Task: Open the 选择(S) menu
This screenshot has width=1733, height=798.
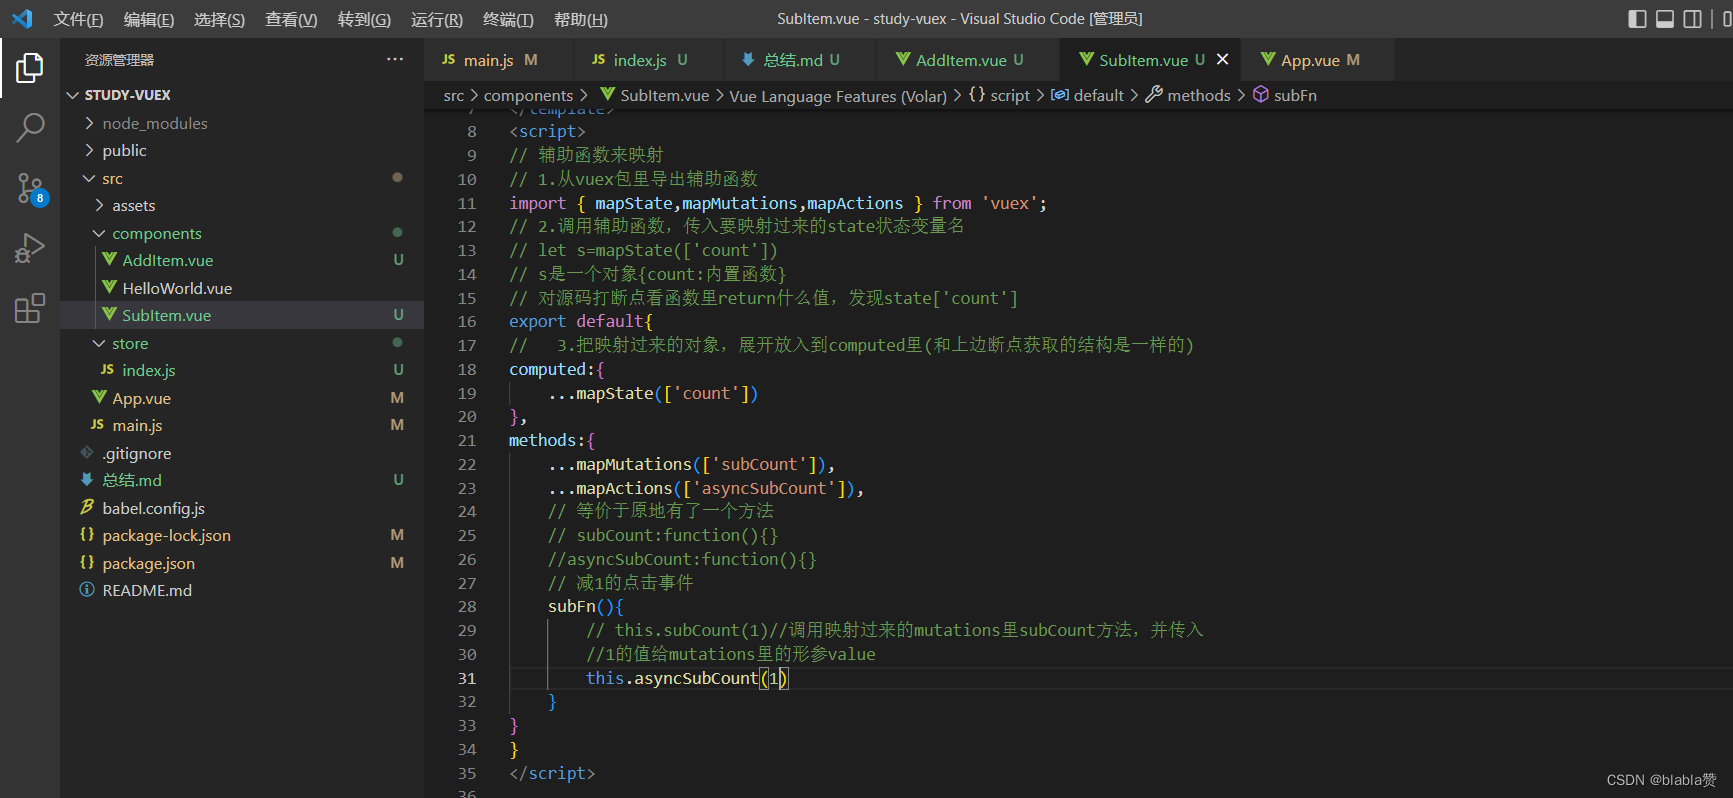Action: pos(219,19)
